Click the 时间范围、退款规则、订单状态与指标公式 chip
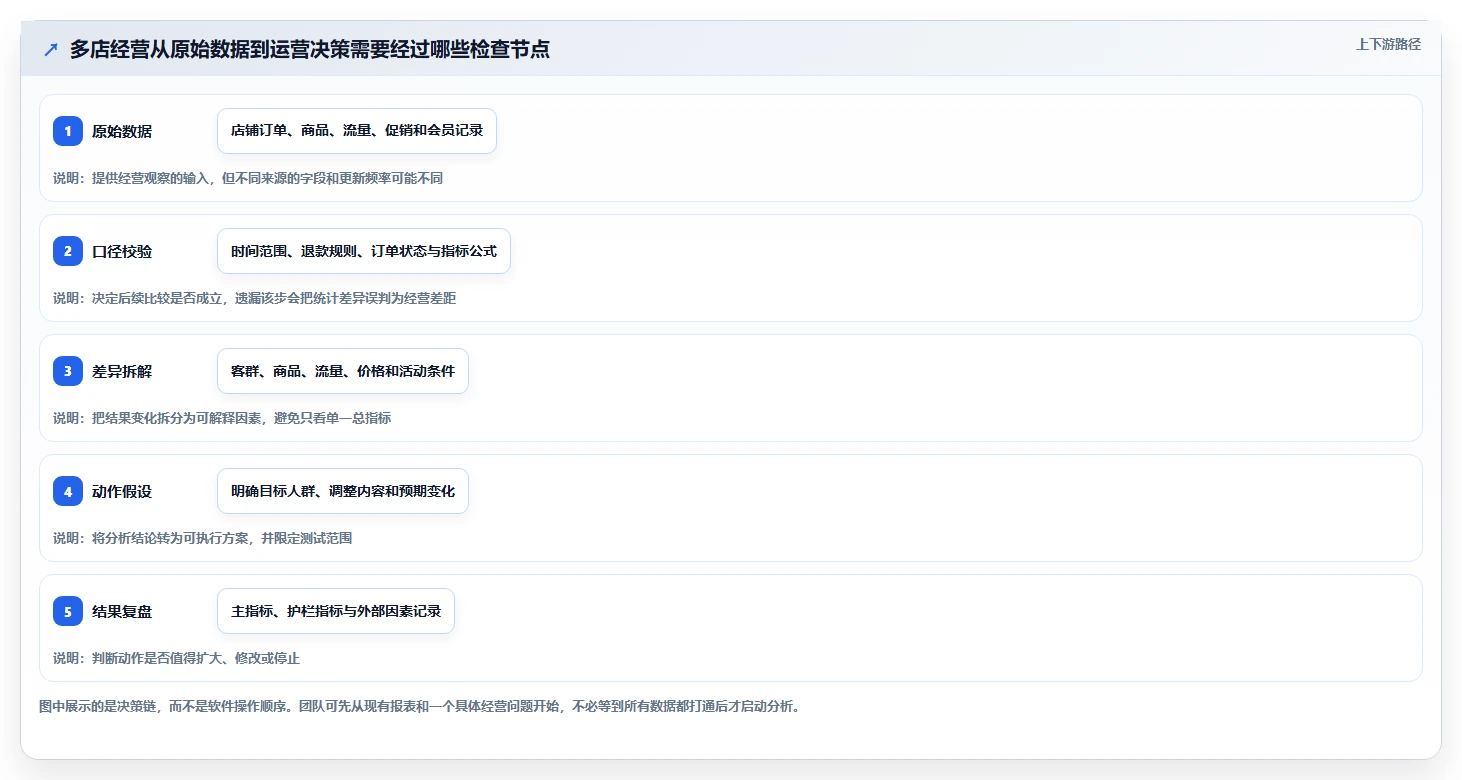 point(364,251)
